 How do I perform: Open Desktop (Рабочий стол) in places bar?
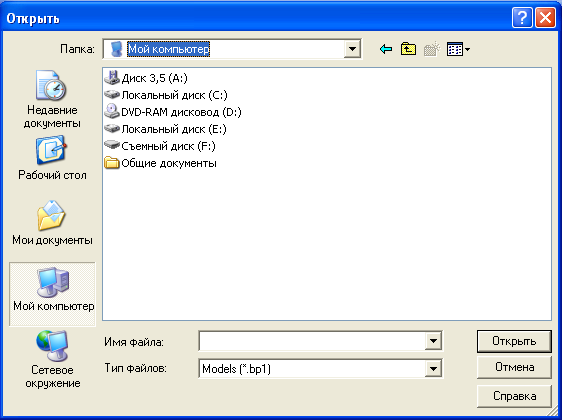(52, 158)
